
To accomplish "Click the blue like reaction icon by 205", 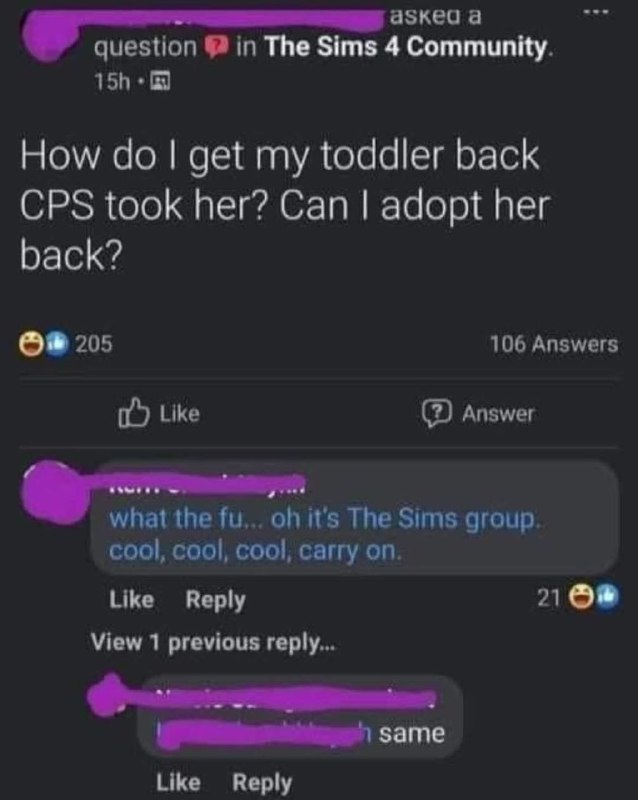I will pos(58,343).
